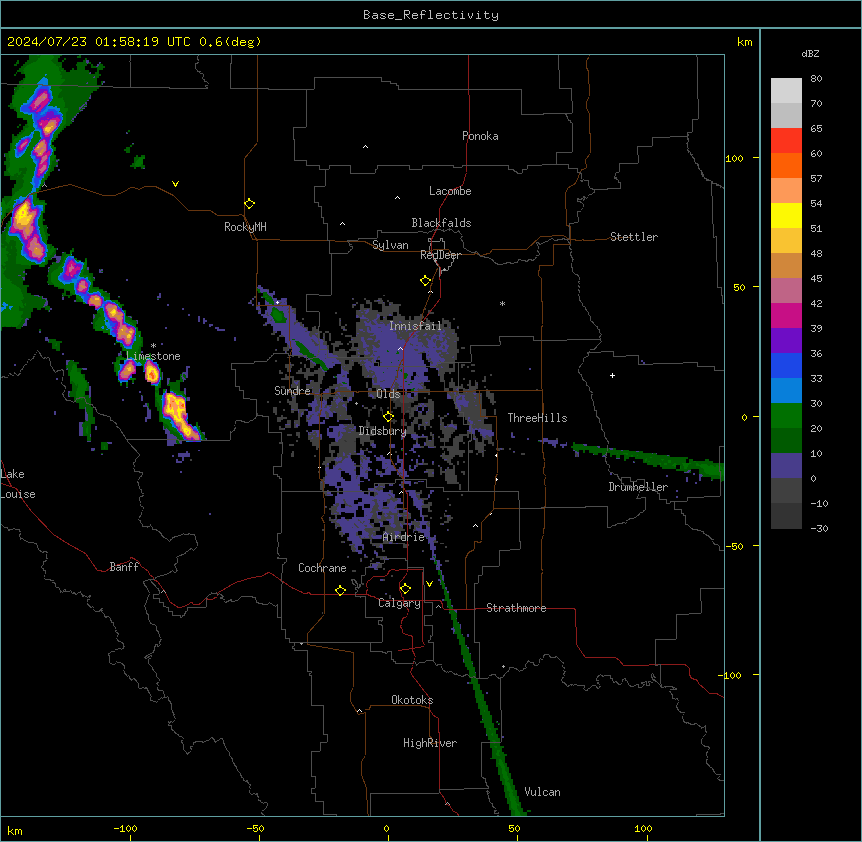Click the yellow diamond marker southeast of Cochrane
Viewport: 862px width, 842px height.
tap(340, 590)
